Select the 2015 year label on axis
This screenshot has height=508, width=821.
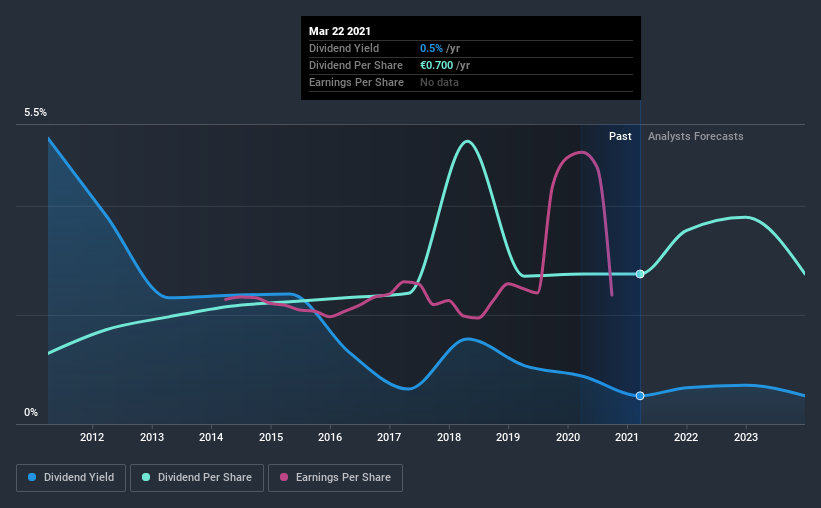[x=271, y=437]
